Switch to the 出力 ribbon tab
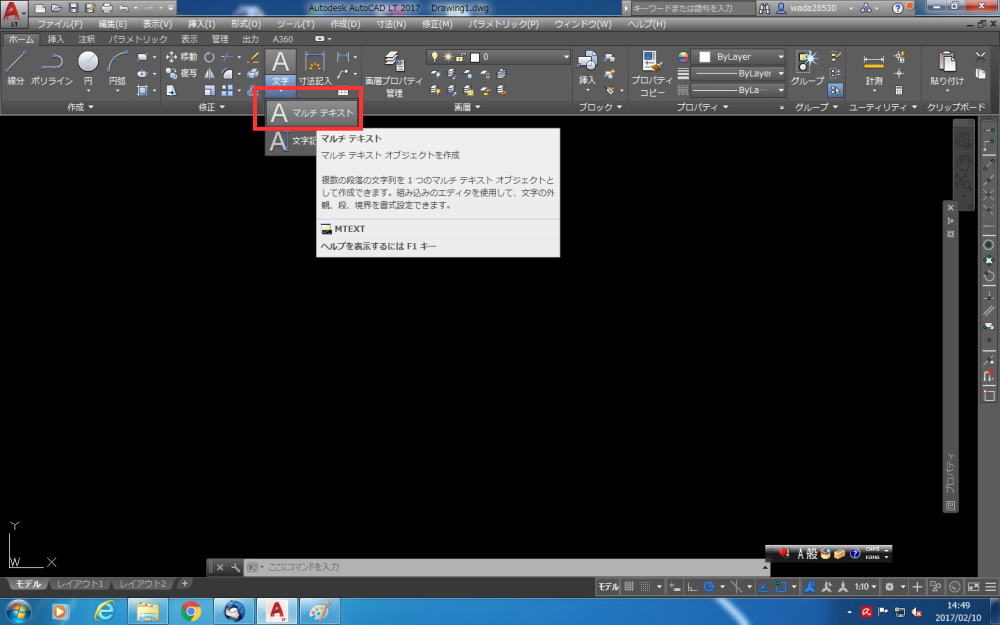The height and width of the screenshot is (625, 1000). (251, 39)
